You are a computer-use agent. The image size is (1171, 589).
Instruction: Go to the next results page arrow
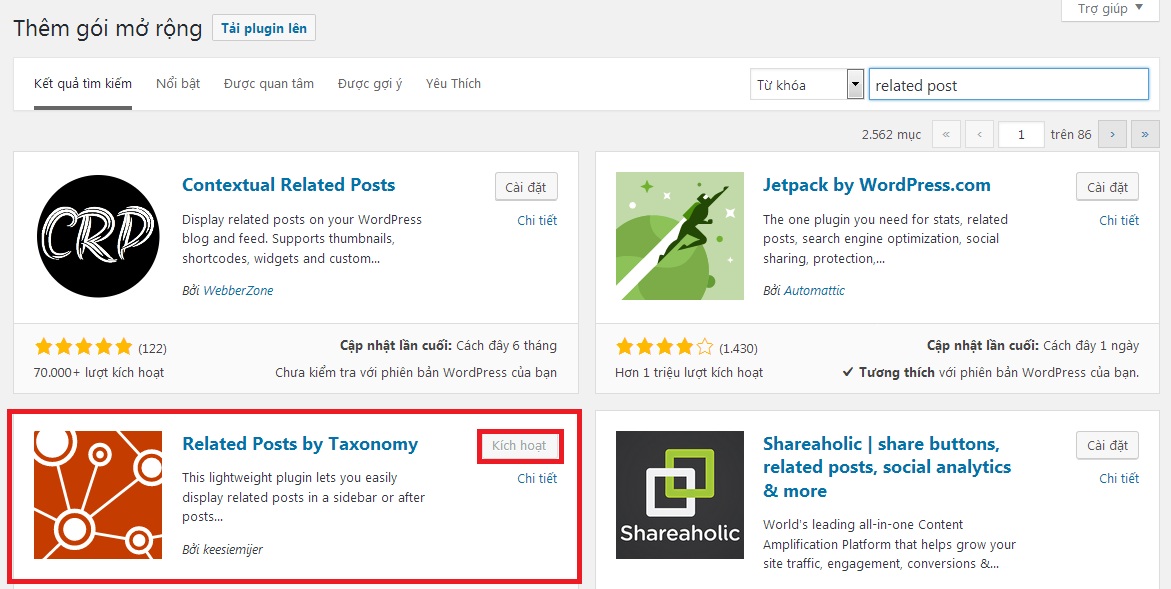coord(1112,135)
